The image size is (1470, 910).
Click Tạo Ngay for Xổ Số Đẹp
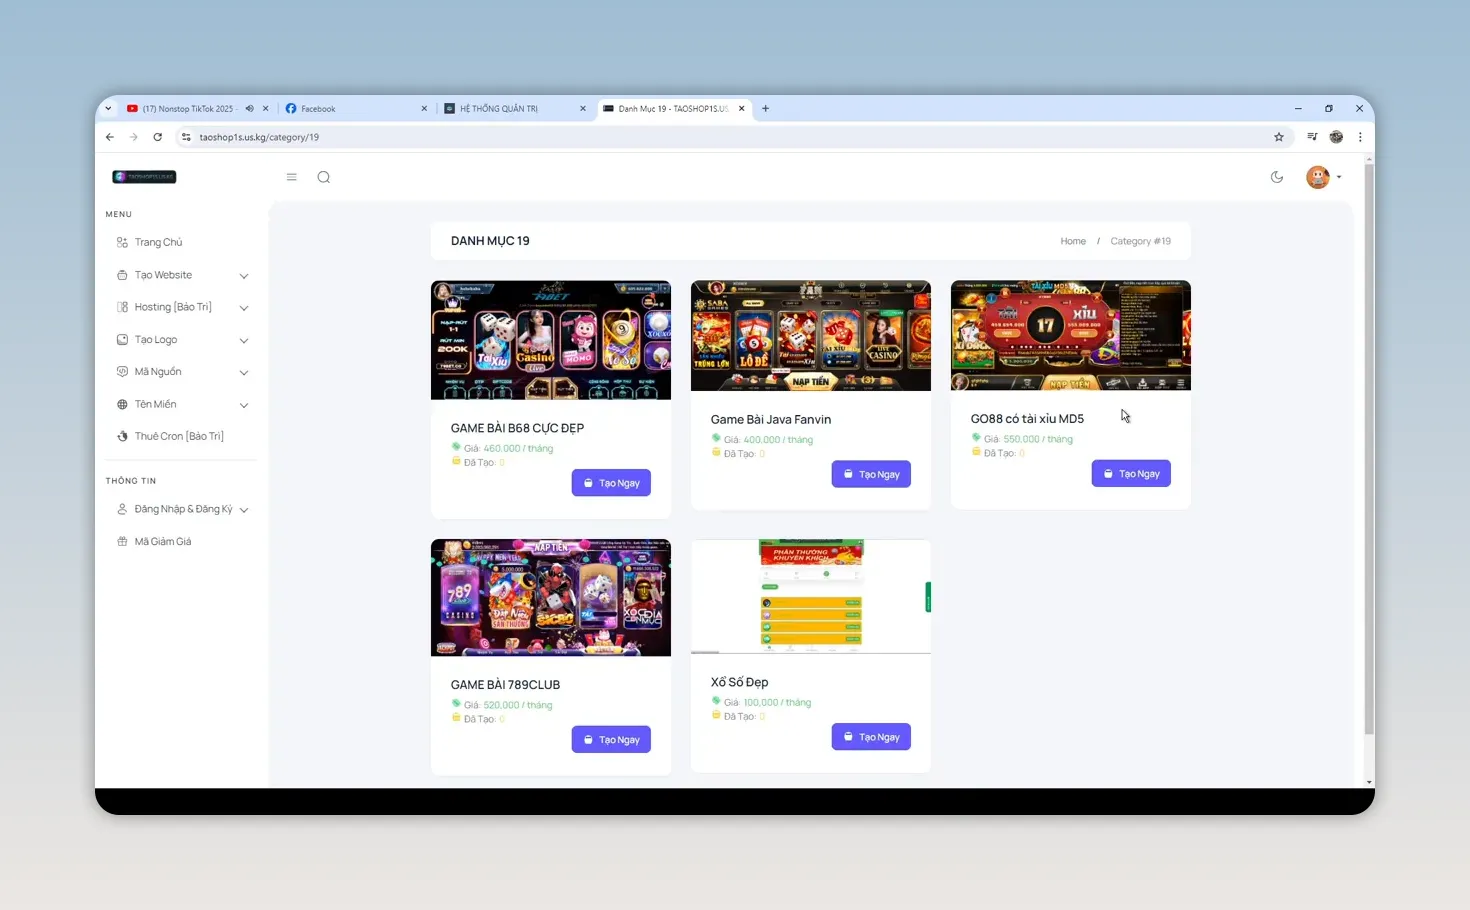(871, 737)
